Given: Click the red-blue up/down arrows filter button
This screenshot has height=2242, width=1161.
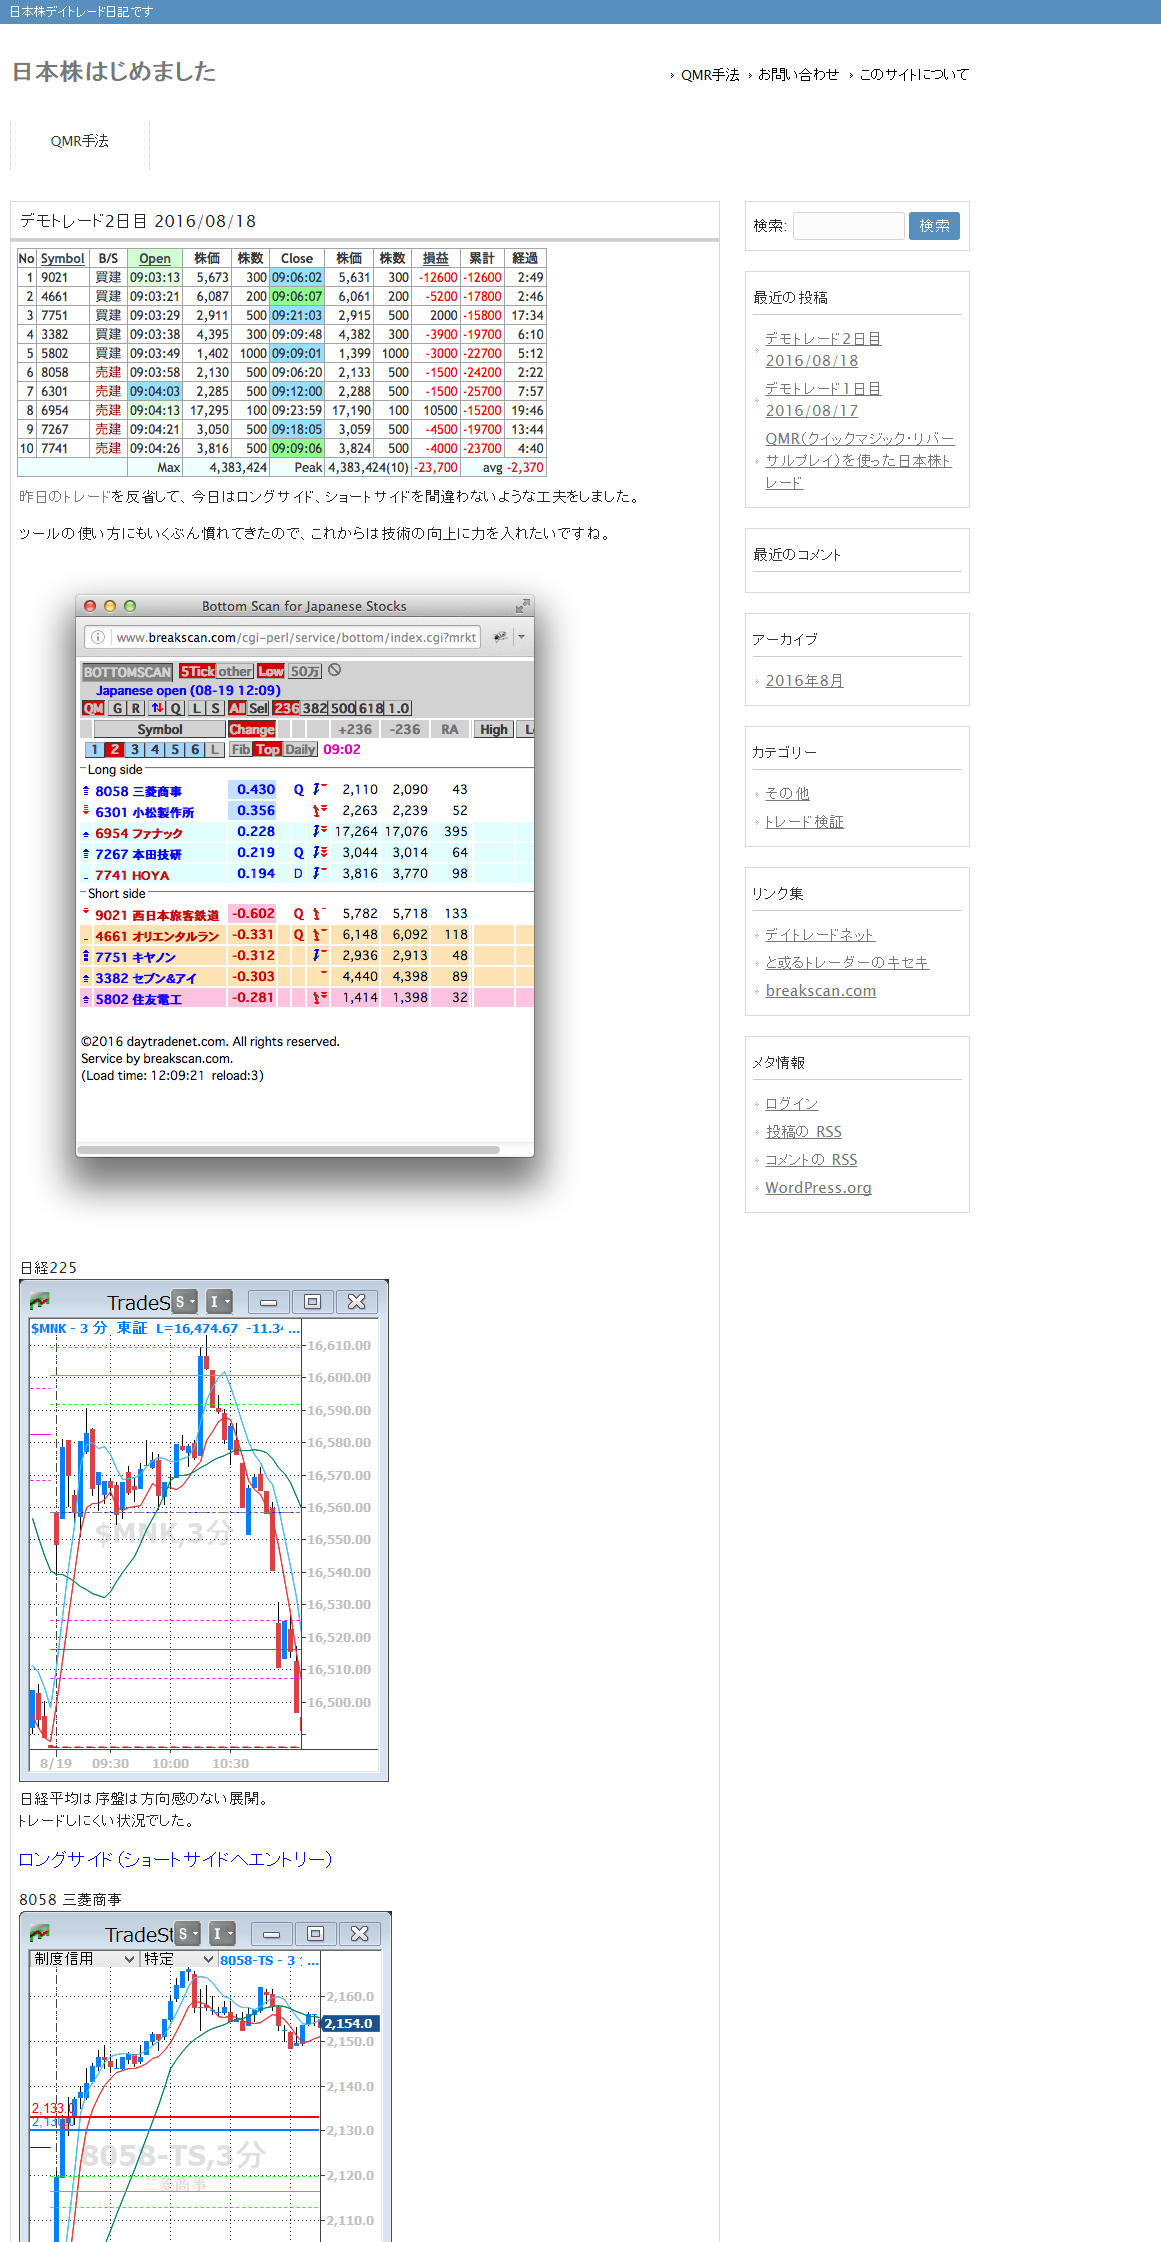Looking at the screenshot, I should click(x=157, y=708).
